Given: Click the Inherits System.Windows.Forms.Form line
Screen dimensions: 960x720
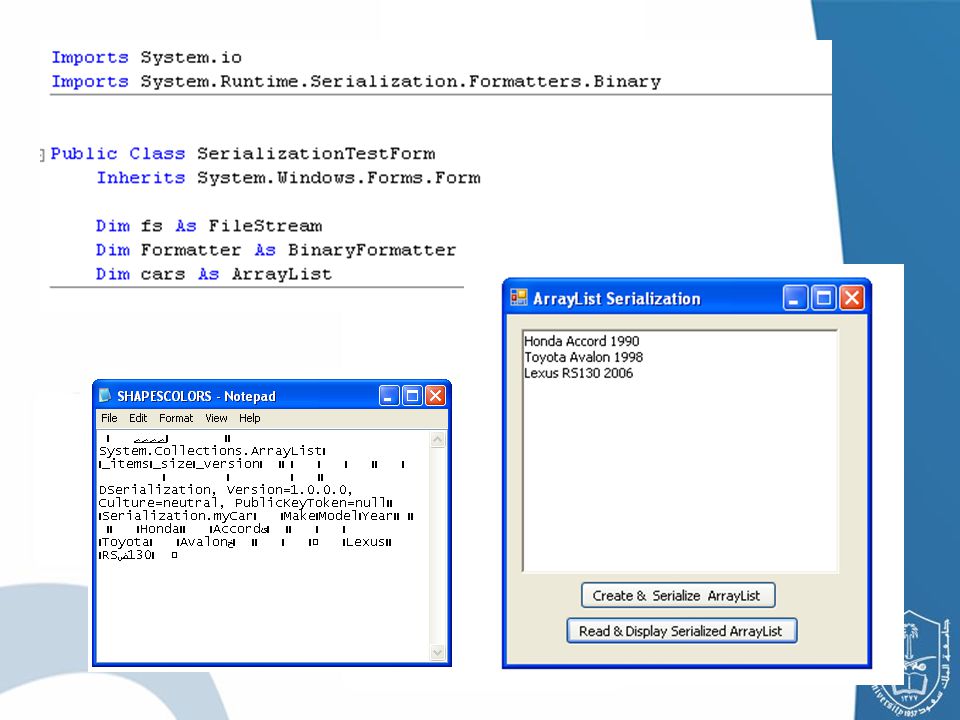Looking at the screenshot, I should pyautogui.click(x=288, y=178).
